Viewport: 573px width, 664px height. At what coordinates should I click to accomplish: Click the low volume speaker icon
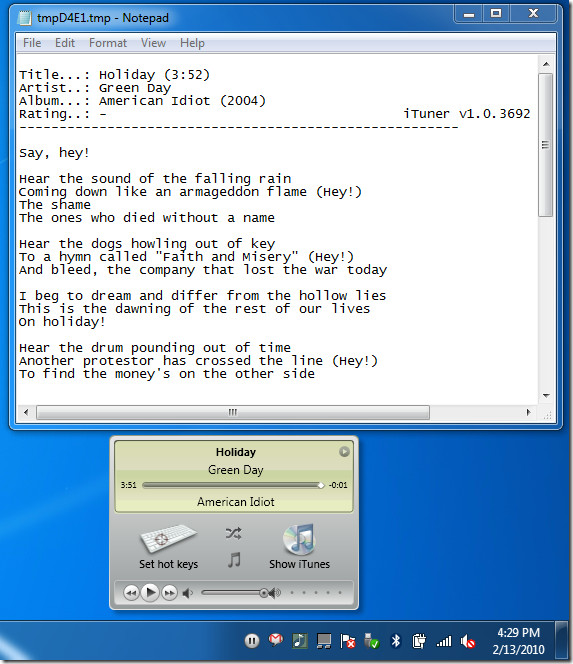187,593
